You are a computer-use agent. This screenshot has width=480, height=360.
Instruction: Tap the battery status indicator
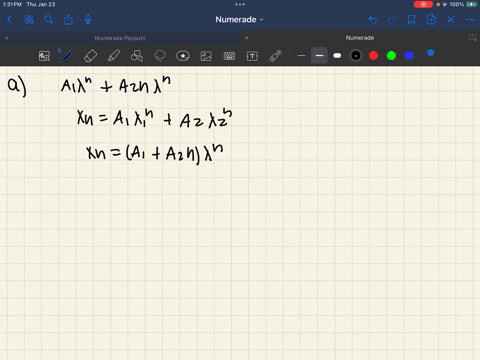click(471, 4)
